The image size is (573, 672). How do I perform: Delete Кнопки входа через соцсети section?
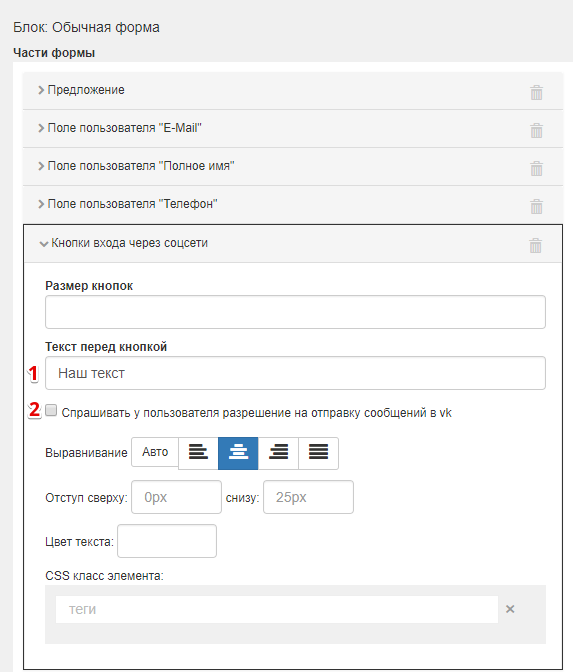pos(535,246)
